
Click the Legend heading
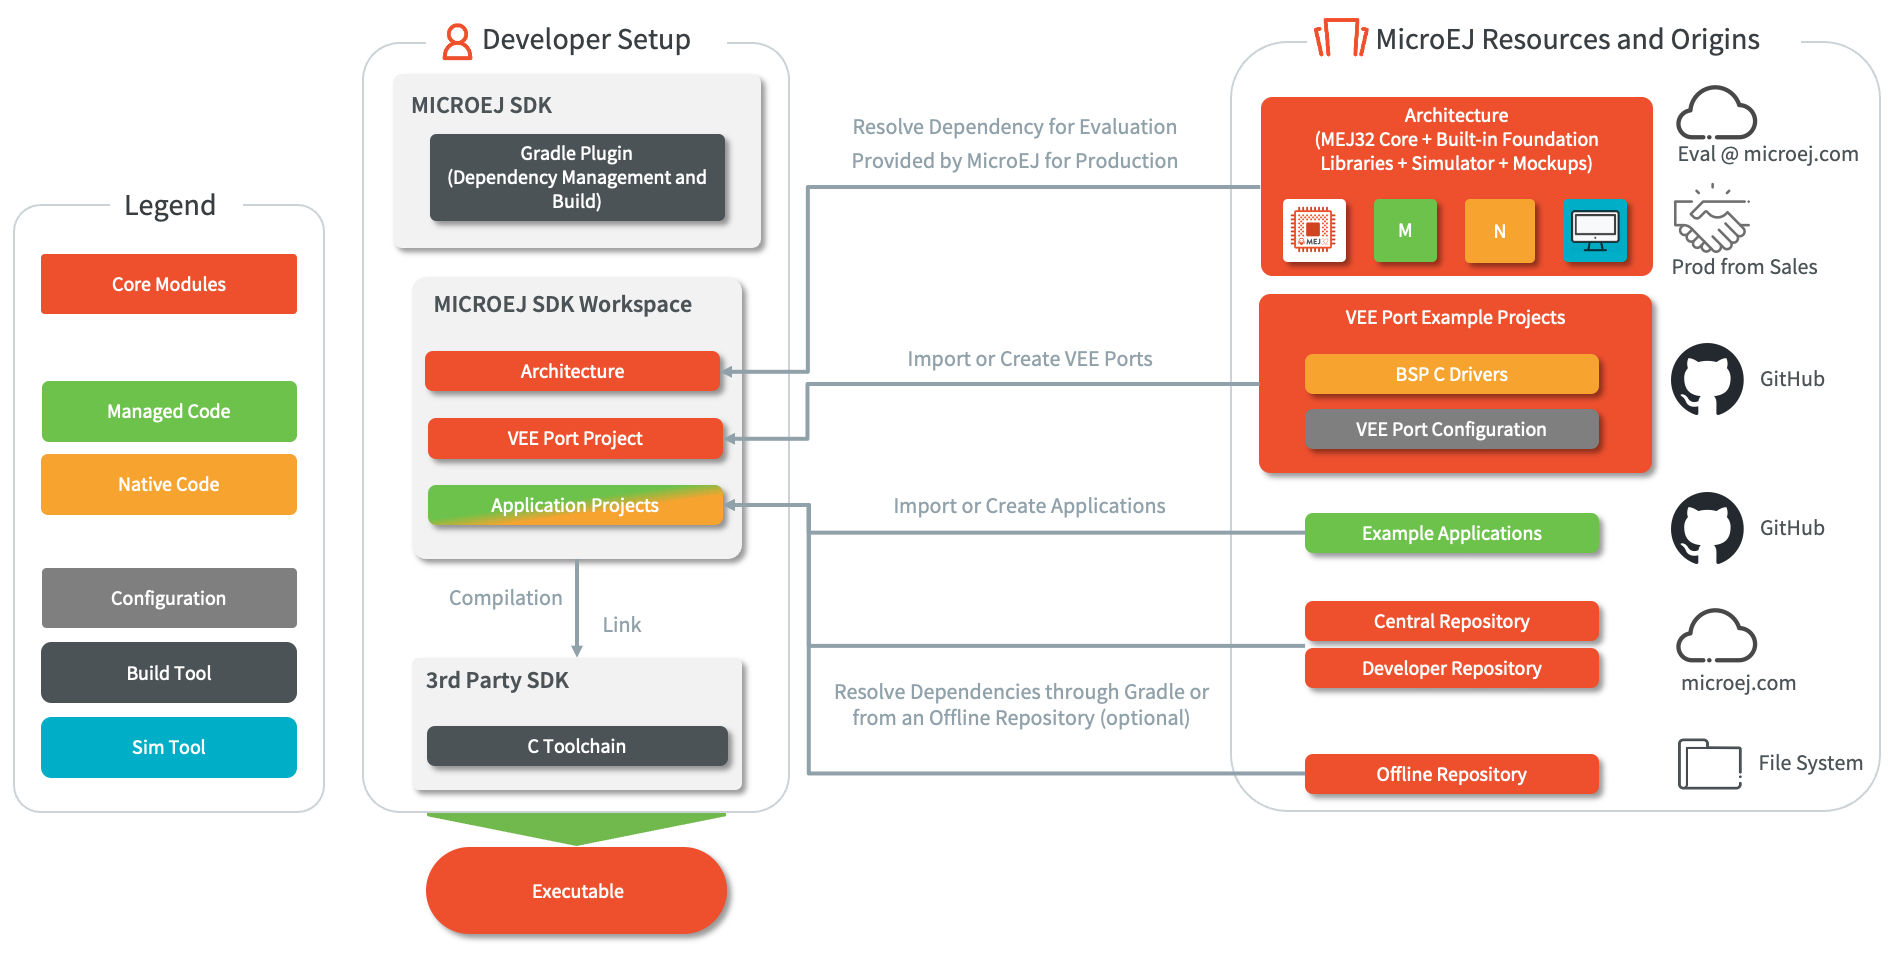pos(170,206)
